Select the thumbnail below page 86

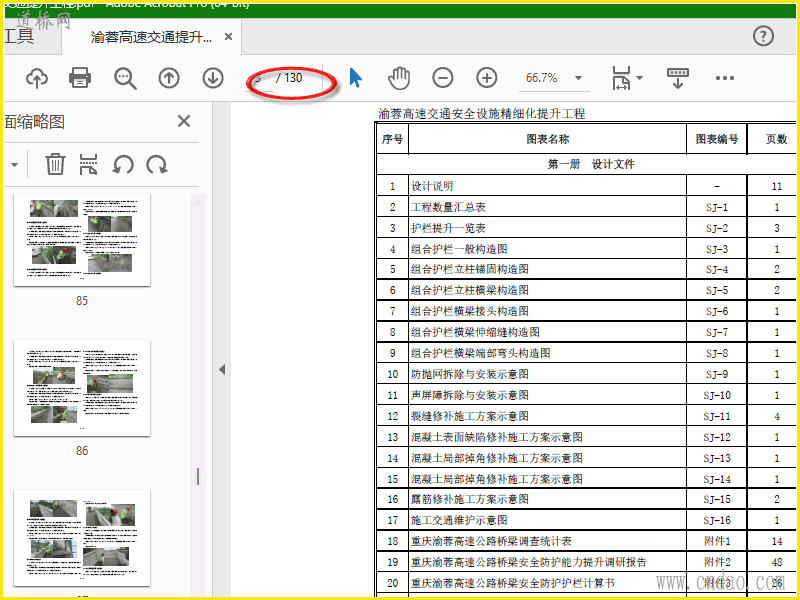[x=82, y=538]
